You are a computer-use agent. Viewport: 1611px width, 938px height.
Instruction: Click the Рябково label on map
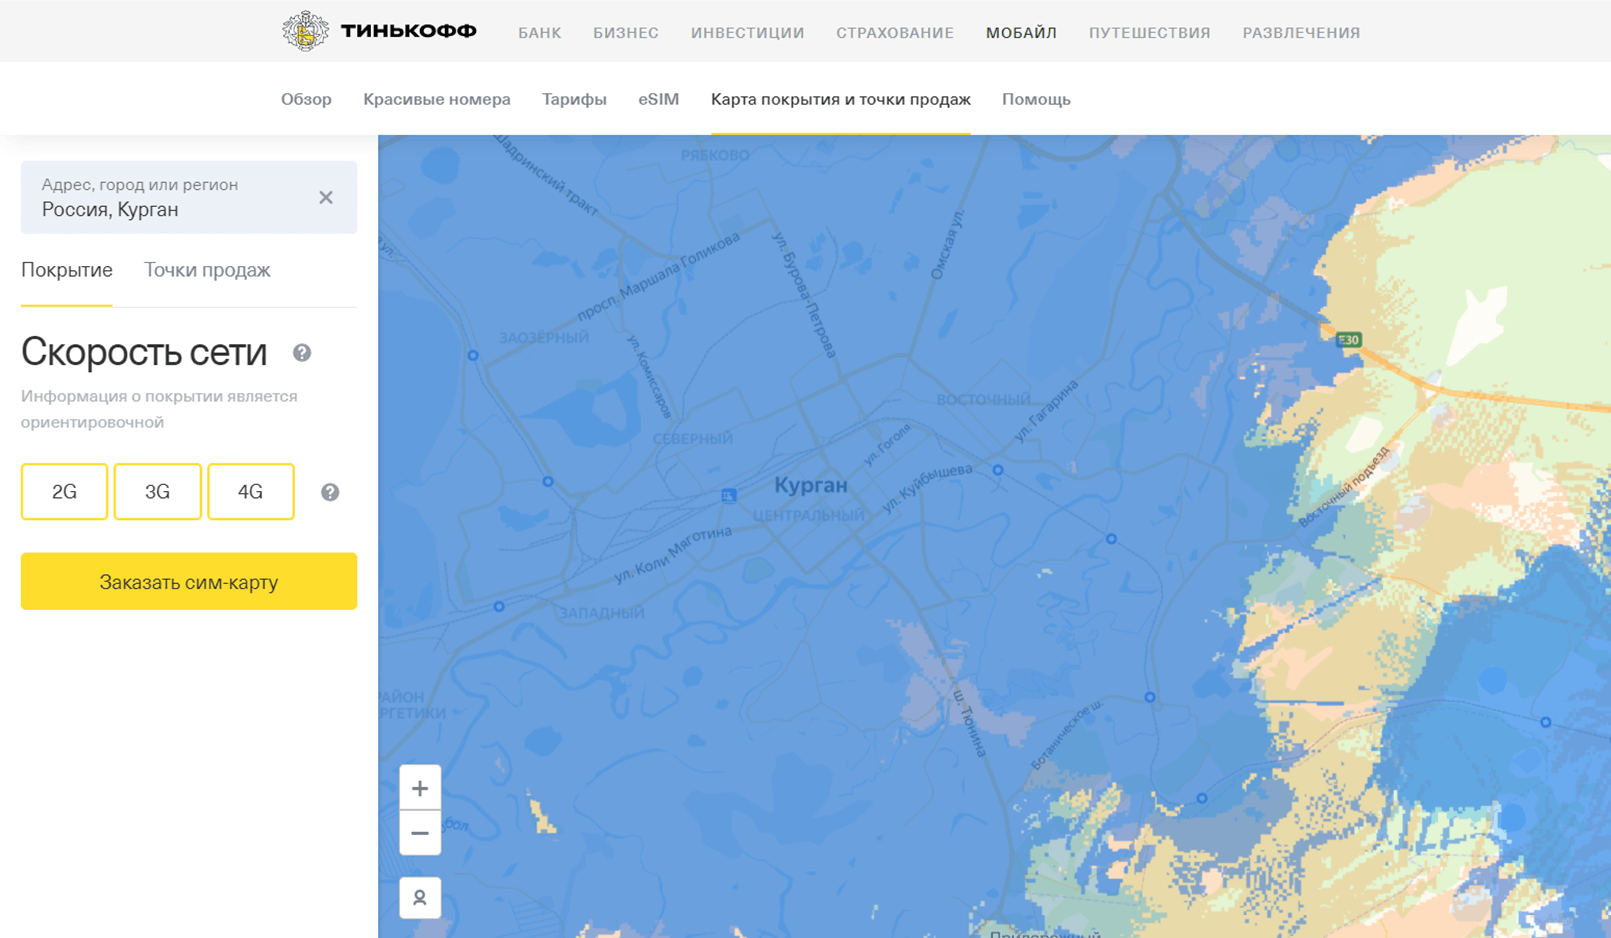tap(715, 155)
